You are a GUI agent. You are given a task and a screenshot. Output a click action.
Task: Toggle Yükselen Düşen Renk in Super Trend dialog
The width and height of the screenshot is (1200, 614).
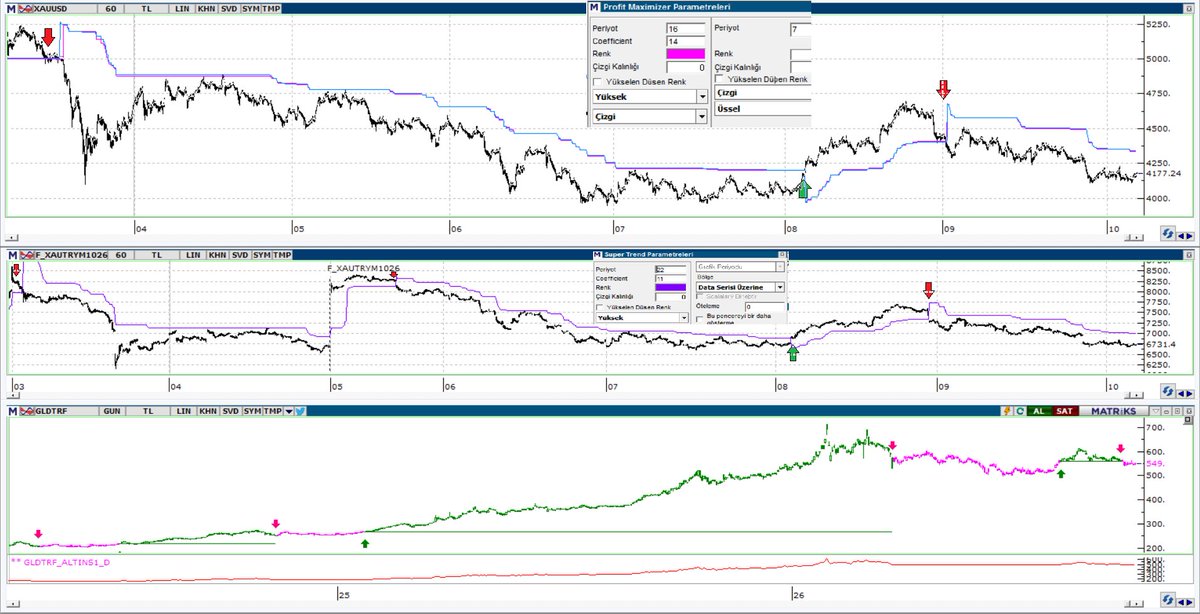click(x=599, y=307)
